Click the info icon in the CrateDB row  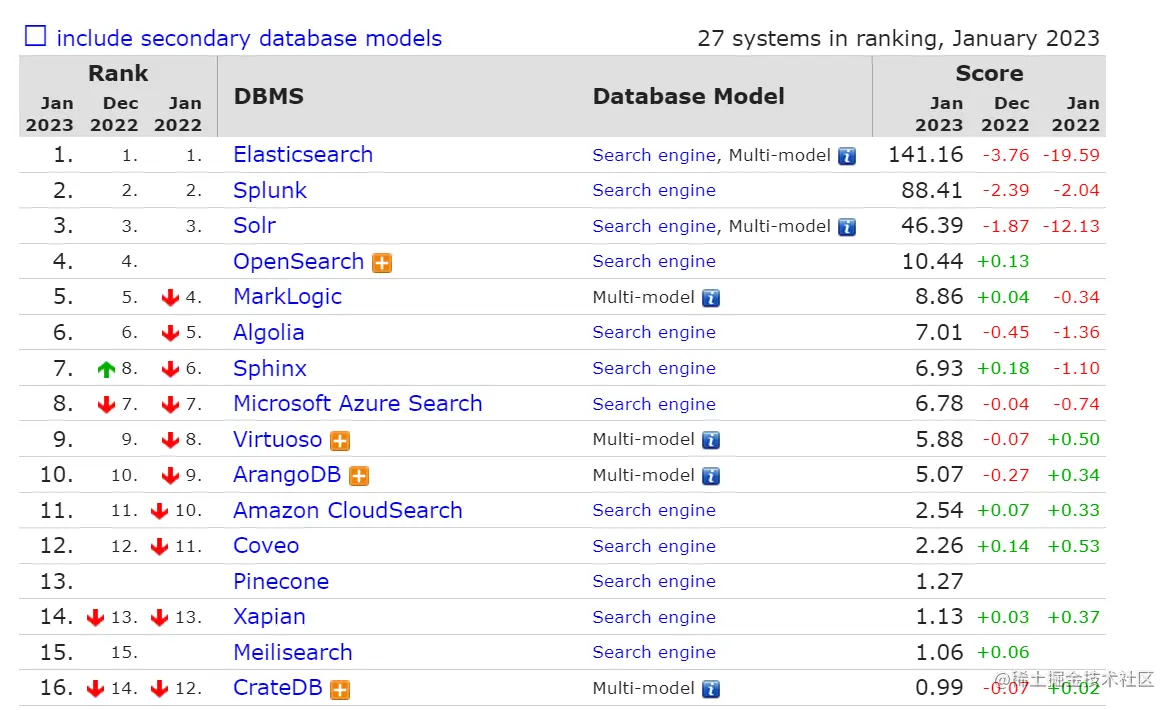point(711,689)
